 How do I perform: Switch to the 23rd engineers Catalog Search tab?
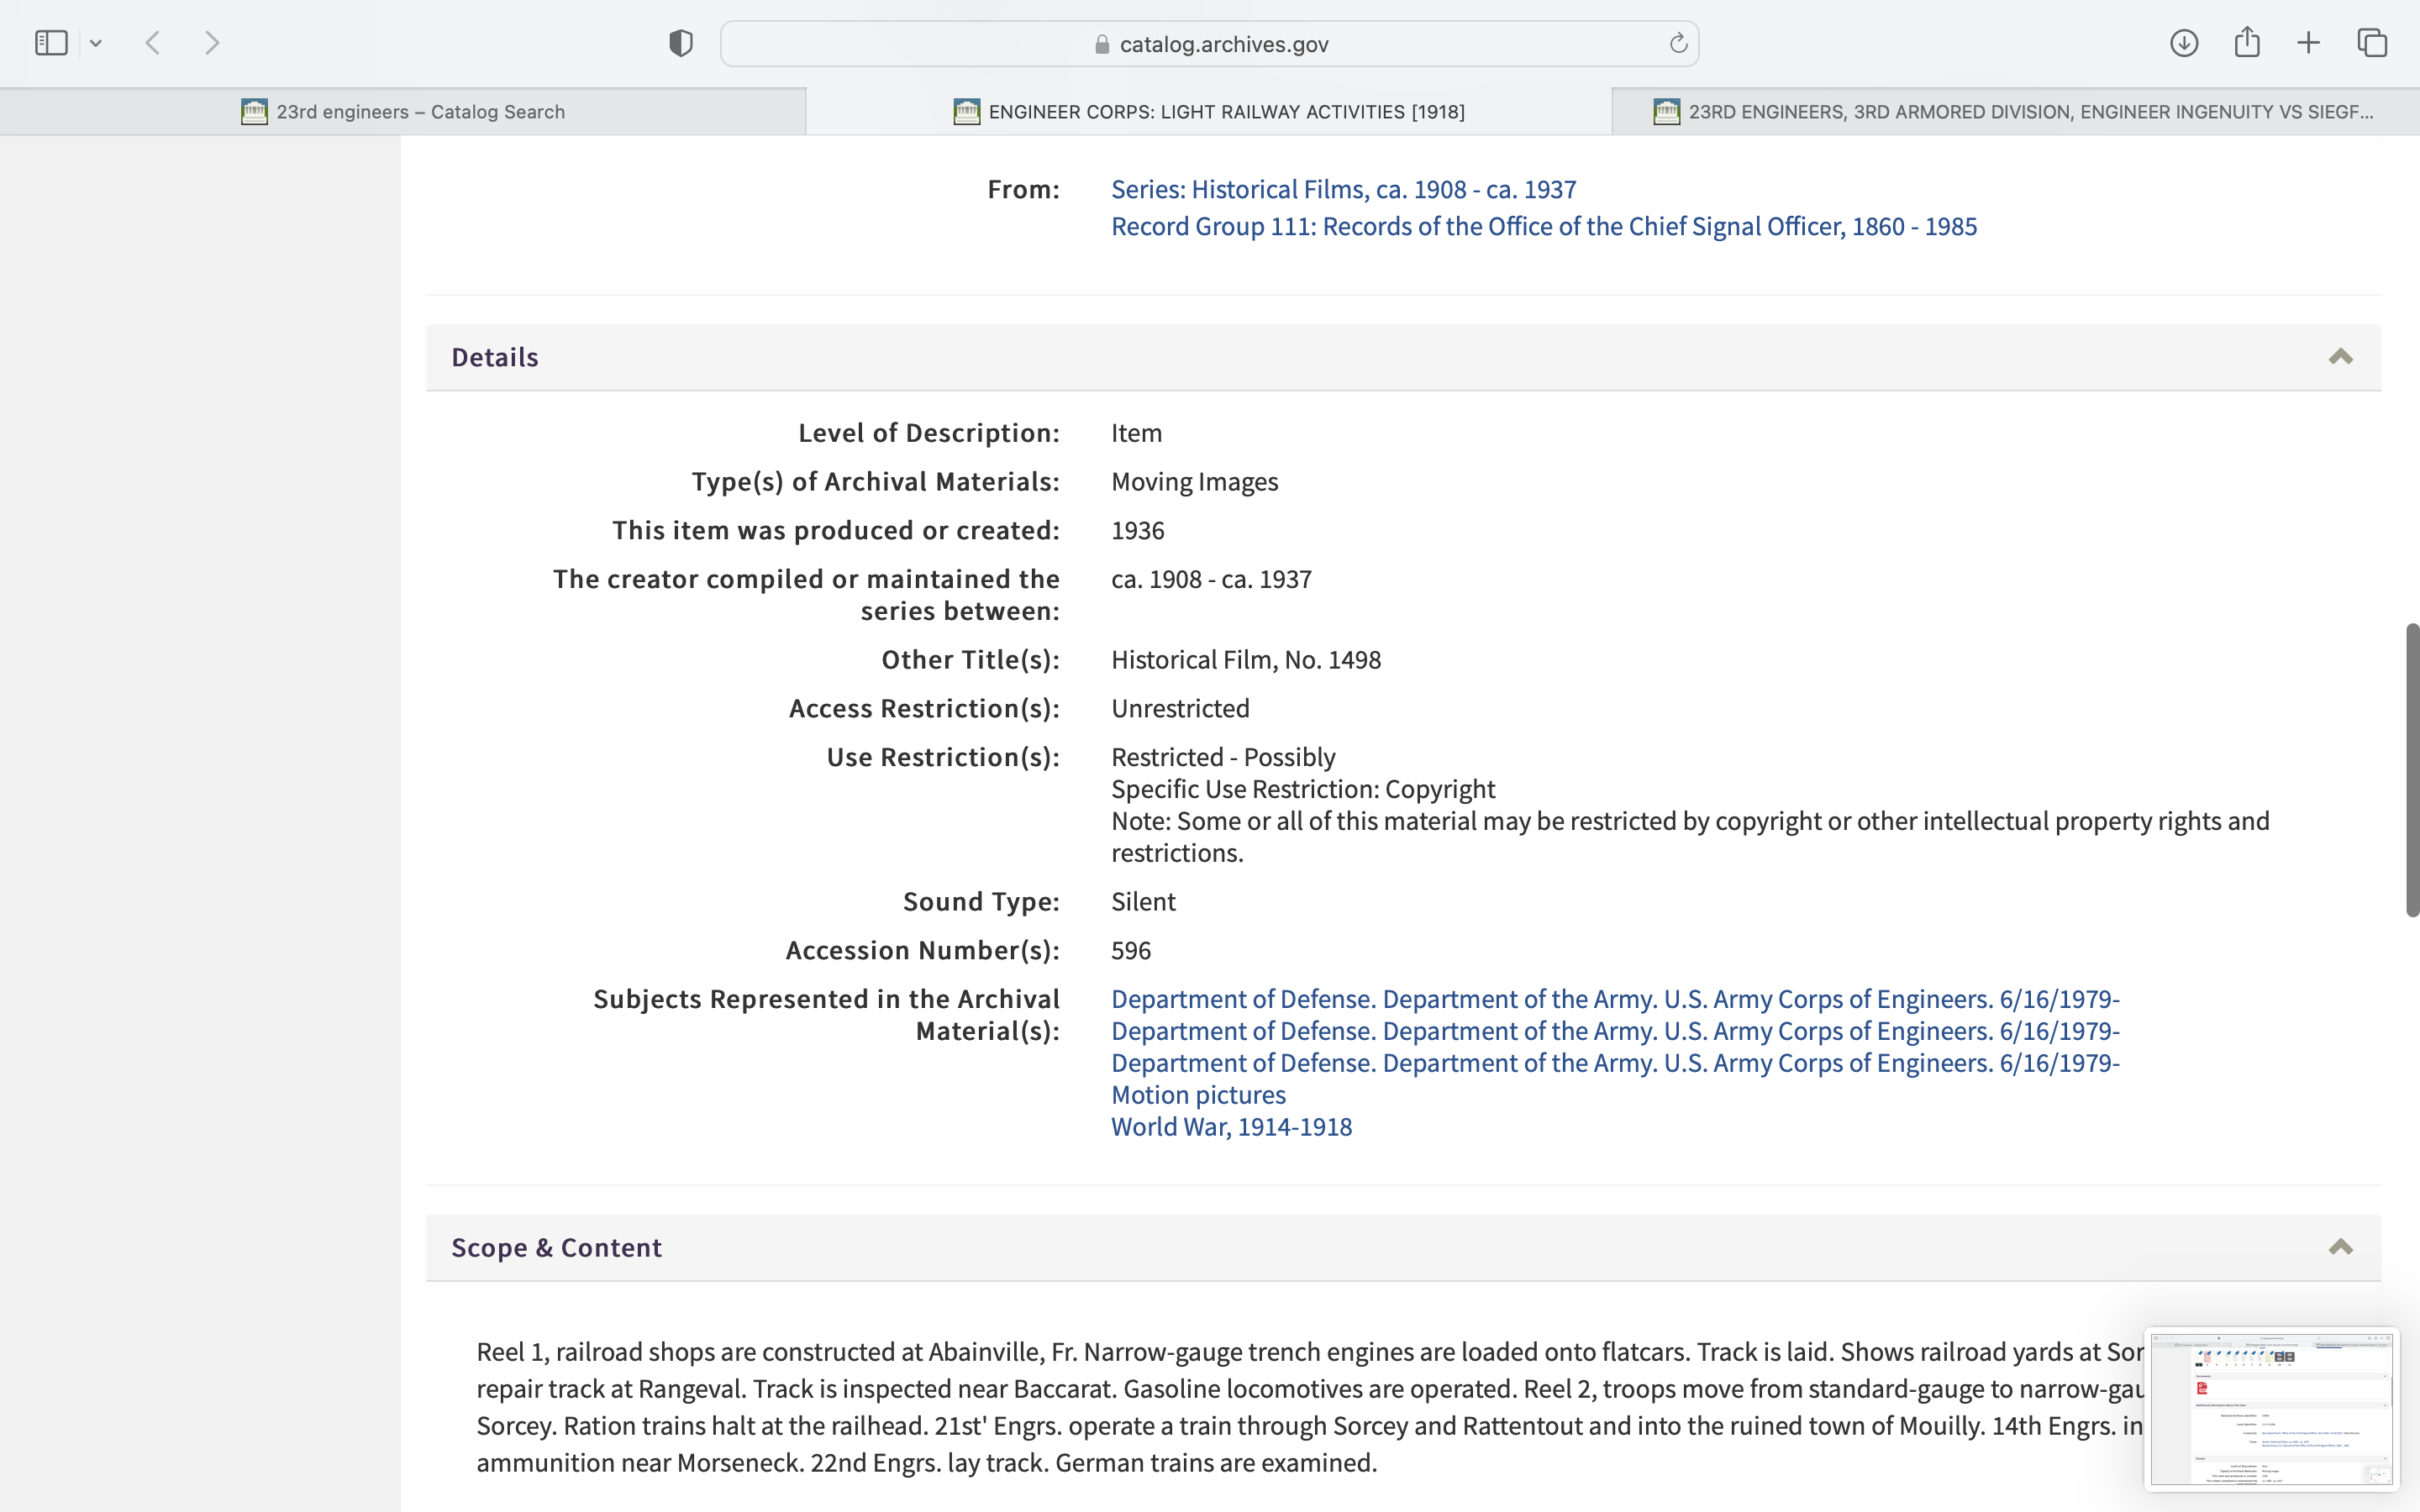(403, 112)
